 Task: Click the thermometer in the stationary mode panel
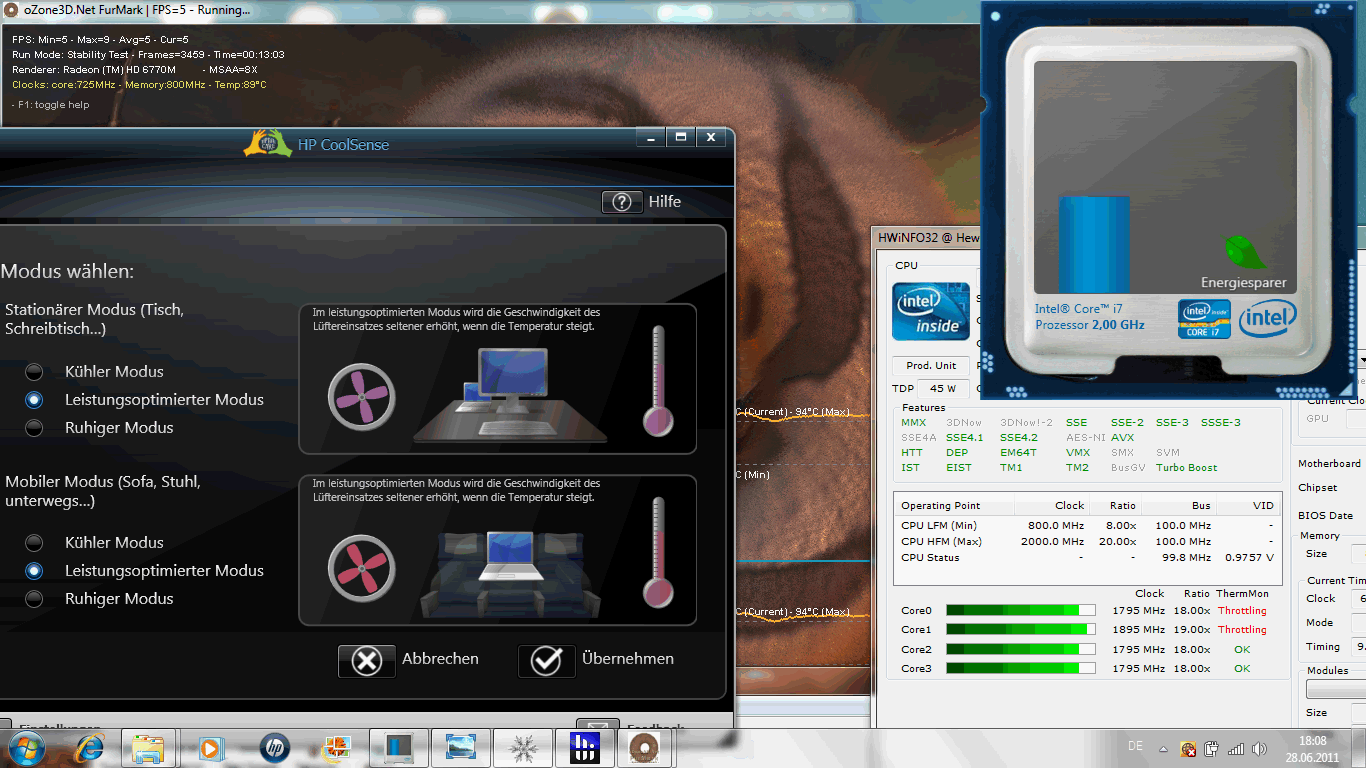pyautogui.click(x=658, y=380)
